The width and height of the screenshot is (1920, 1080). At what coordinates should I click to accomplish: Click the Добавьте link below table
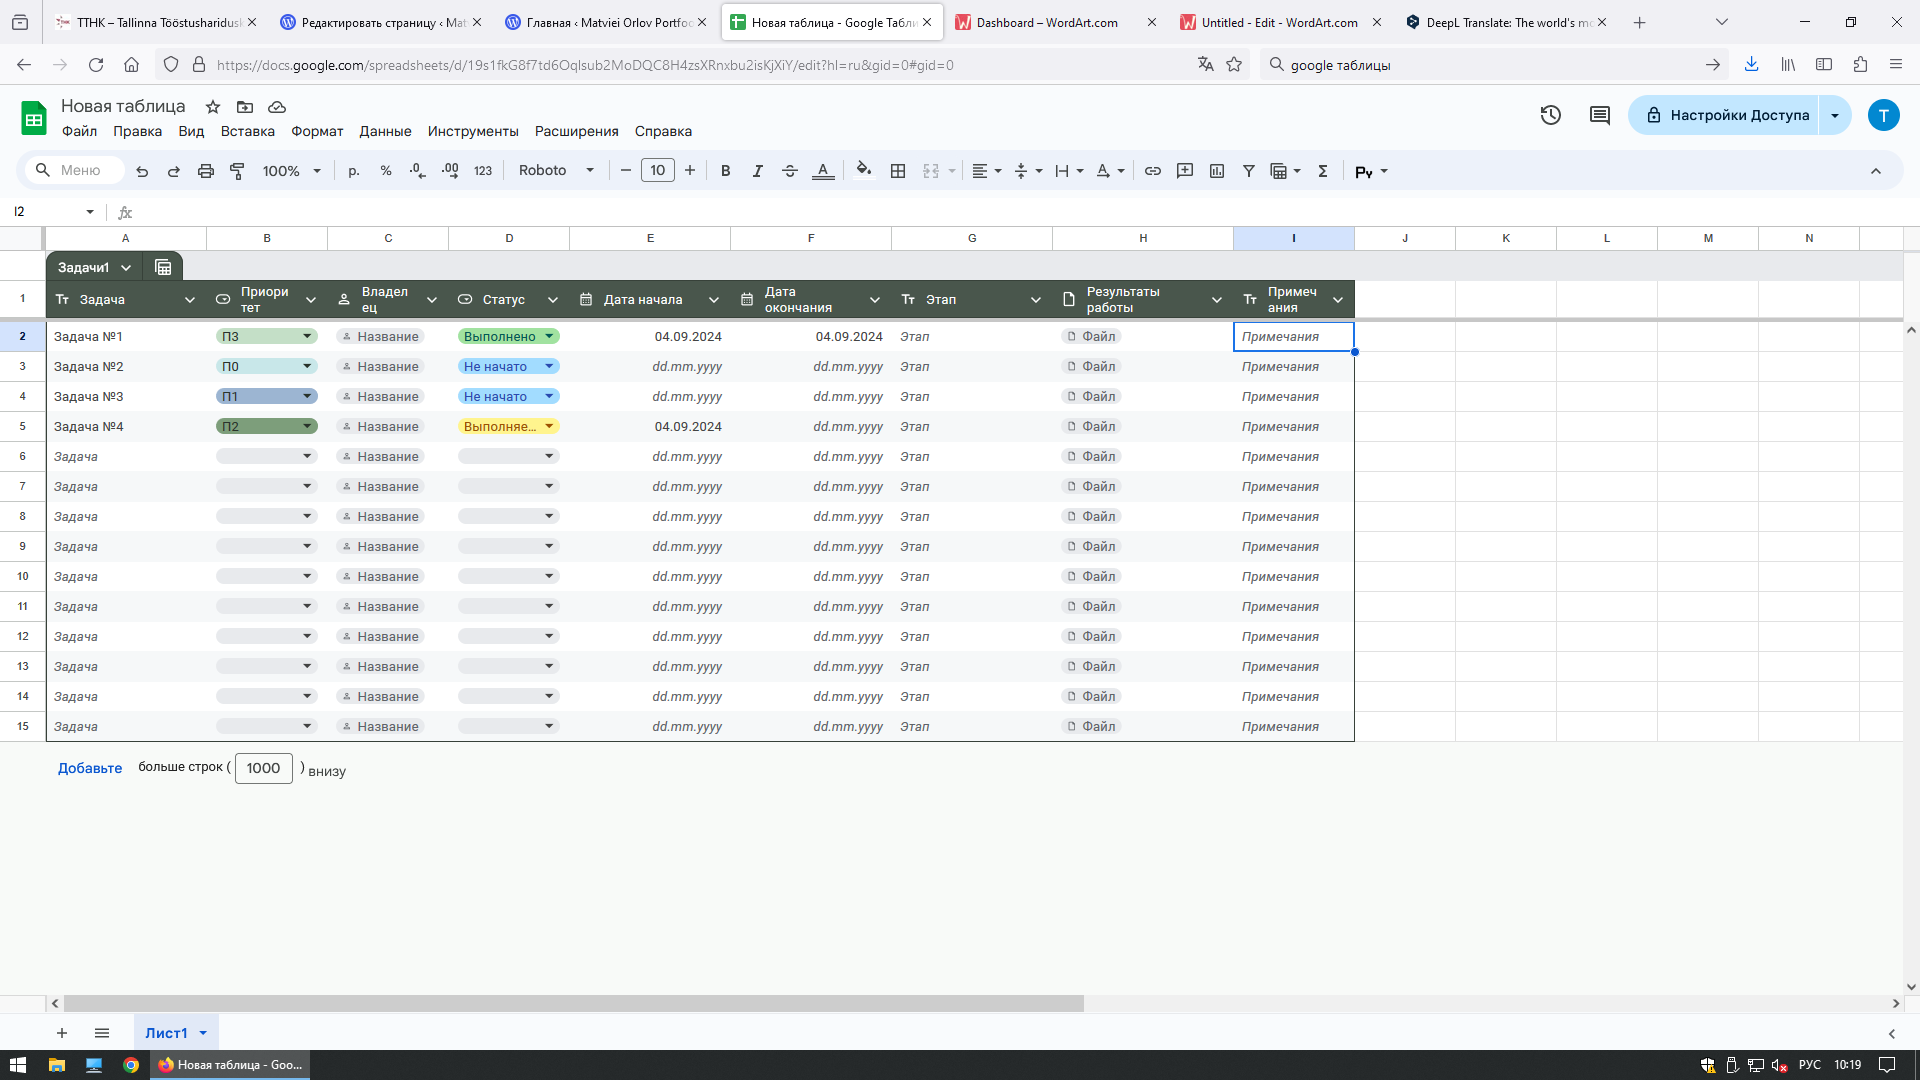click(x=90, y=768)
